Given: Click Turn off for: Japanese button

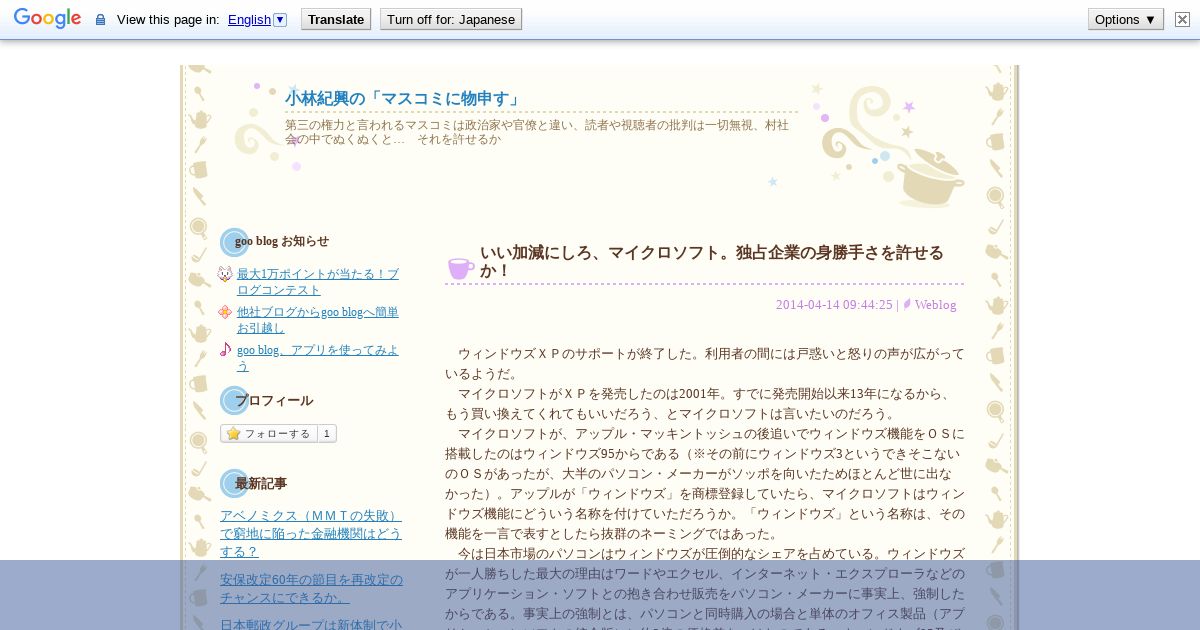Looking at the screenshot, I should (x=451, y=19).
